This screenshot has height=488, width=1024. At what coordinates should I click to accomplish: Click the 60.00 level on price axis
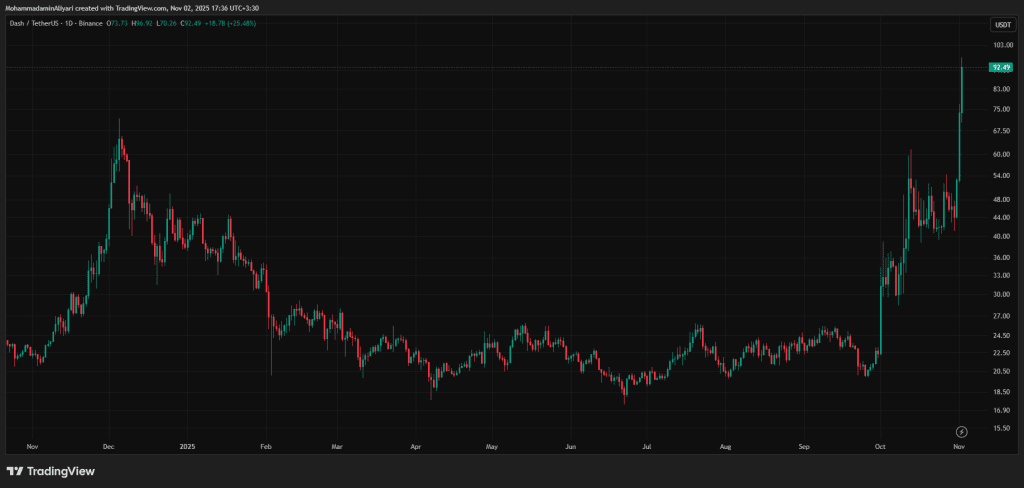click(x=1000, y=154)
